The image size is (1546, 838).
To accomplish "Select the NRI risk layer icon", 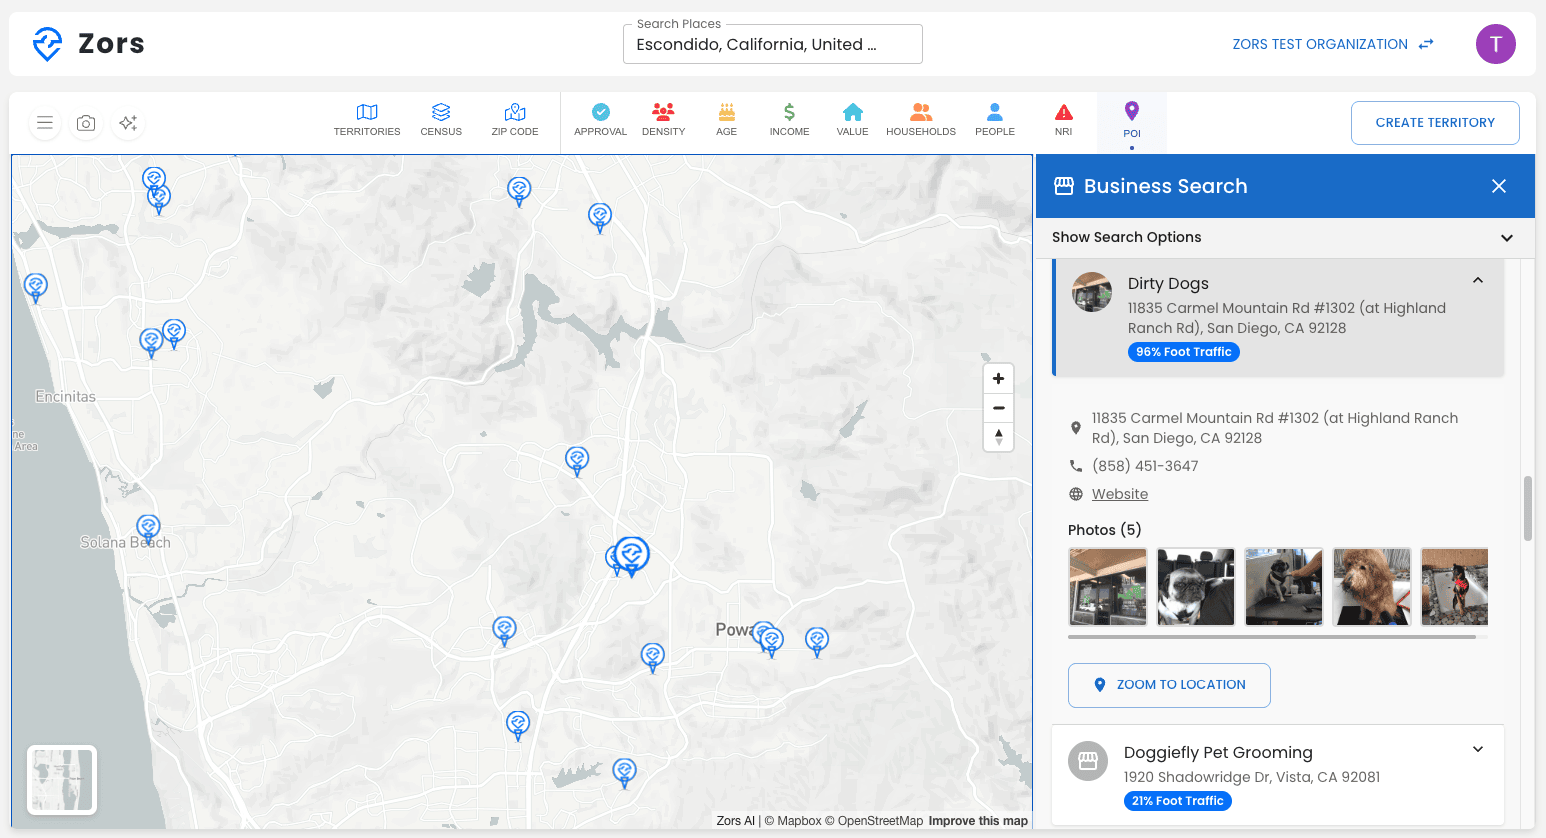I will 1063,119.
